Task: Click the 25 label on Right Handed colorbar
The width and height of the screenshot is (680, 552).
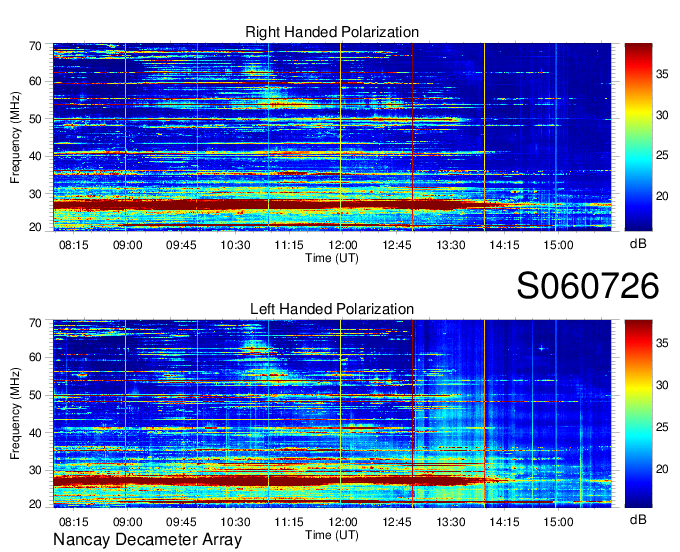Action: pyautogui.click(x=662, y=155)
